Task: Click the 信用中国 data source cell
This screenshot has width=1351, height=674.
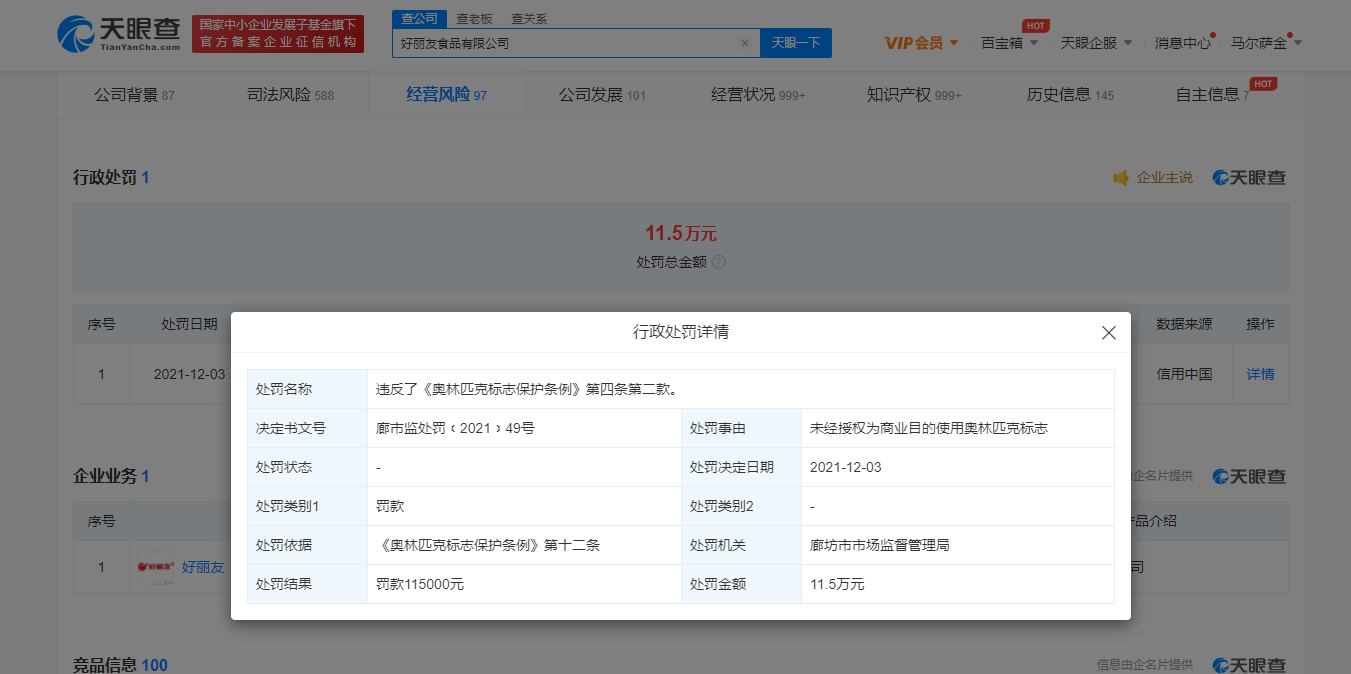Action: (x=1184, y=374)
